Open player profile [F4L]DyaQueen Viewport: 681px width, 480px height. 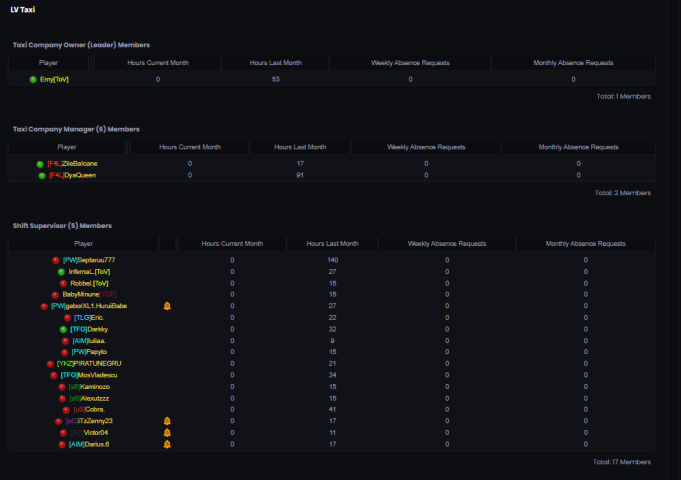tap(73, 175)
